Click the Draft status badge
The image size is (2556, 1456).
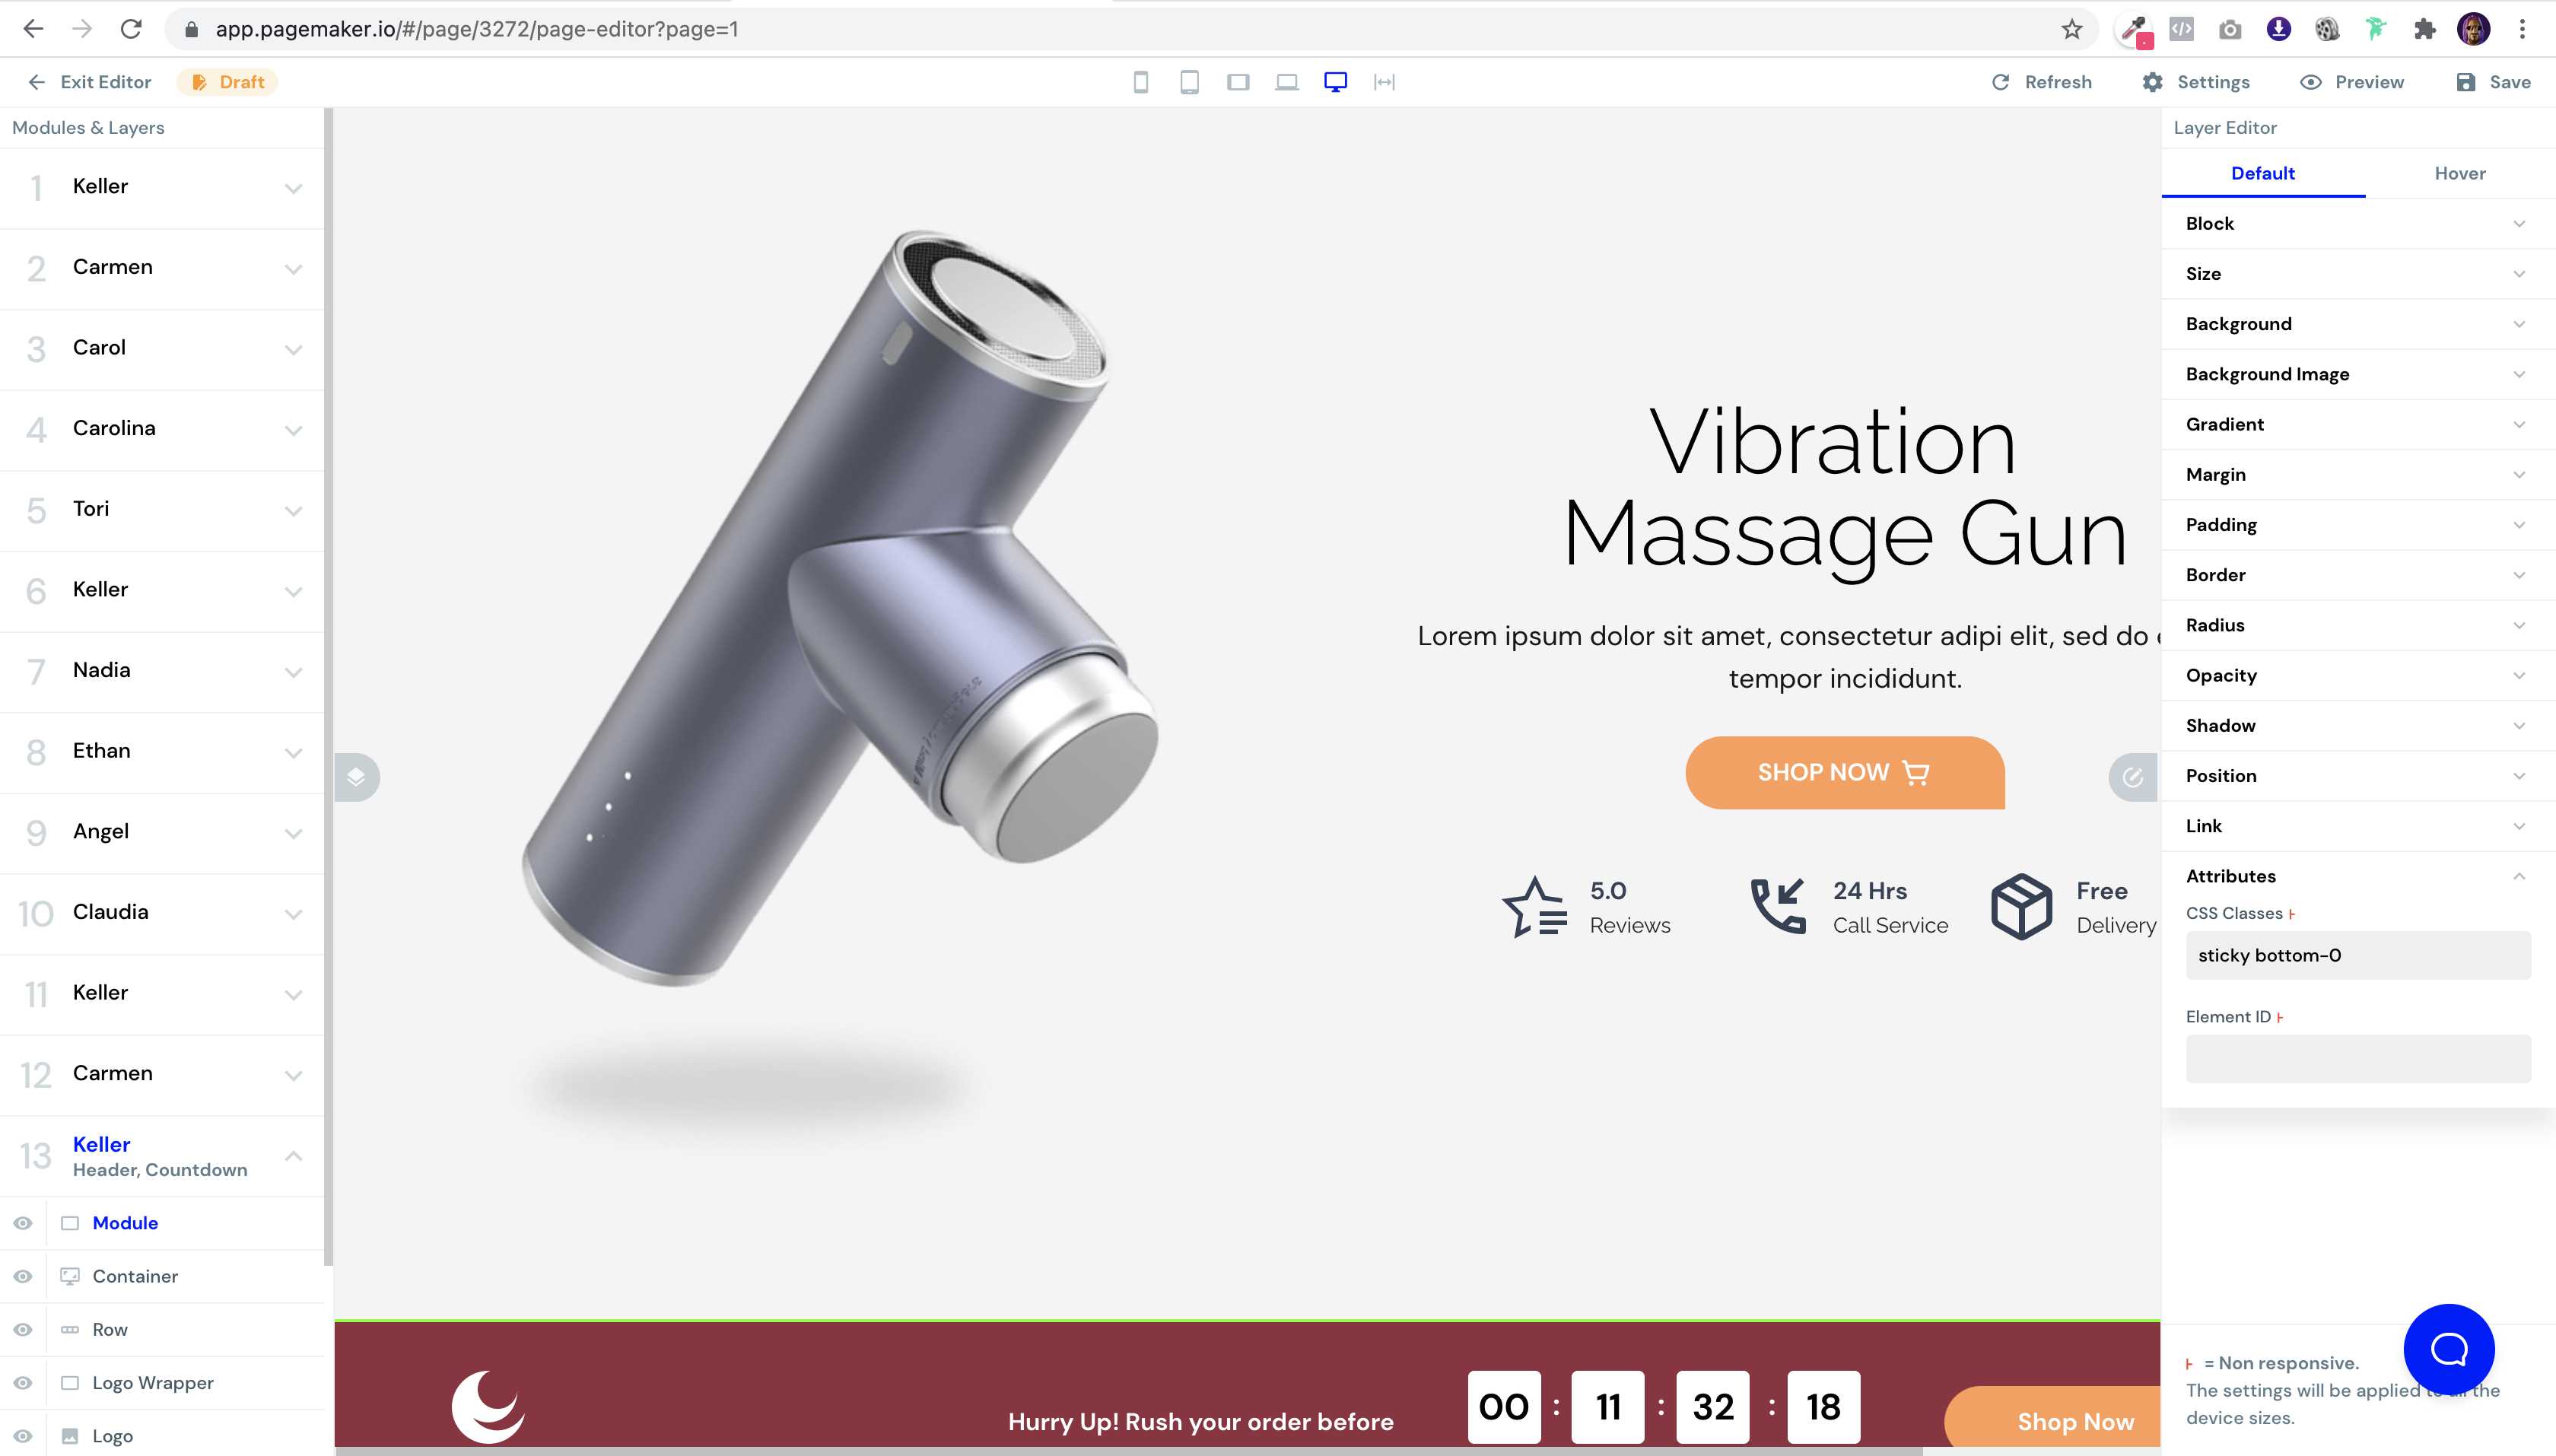228,82
